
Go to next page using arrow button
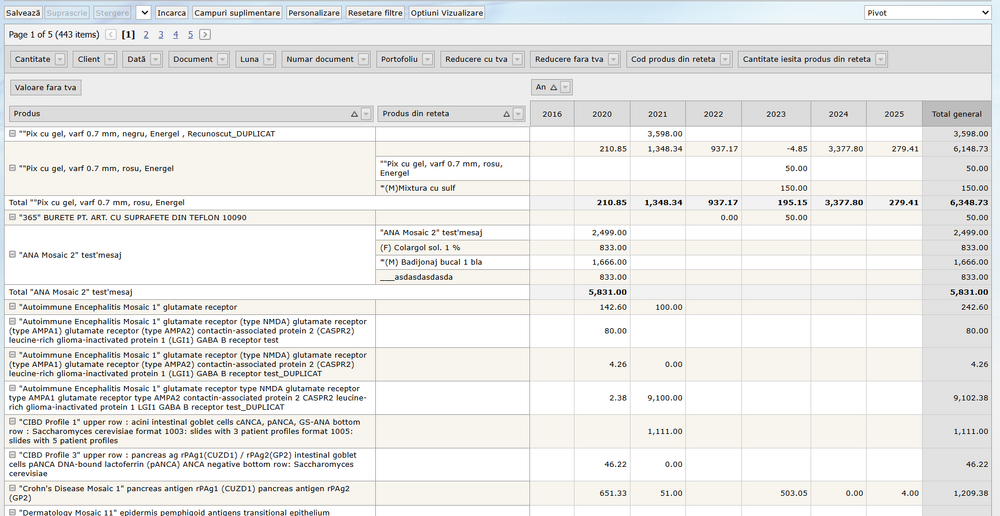[x=205, y=34]
